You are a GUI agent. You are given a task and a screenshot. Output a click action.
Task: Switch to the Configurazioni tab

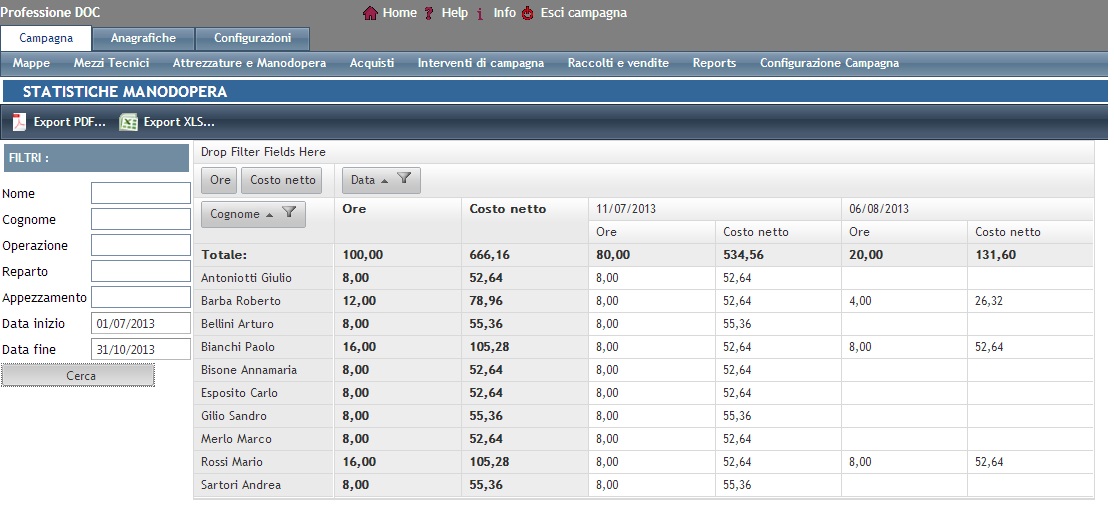252,38
